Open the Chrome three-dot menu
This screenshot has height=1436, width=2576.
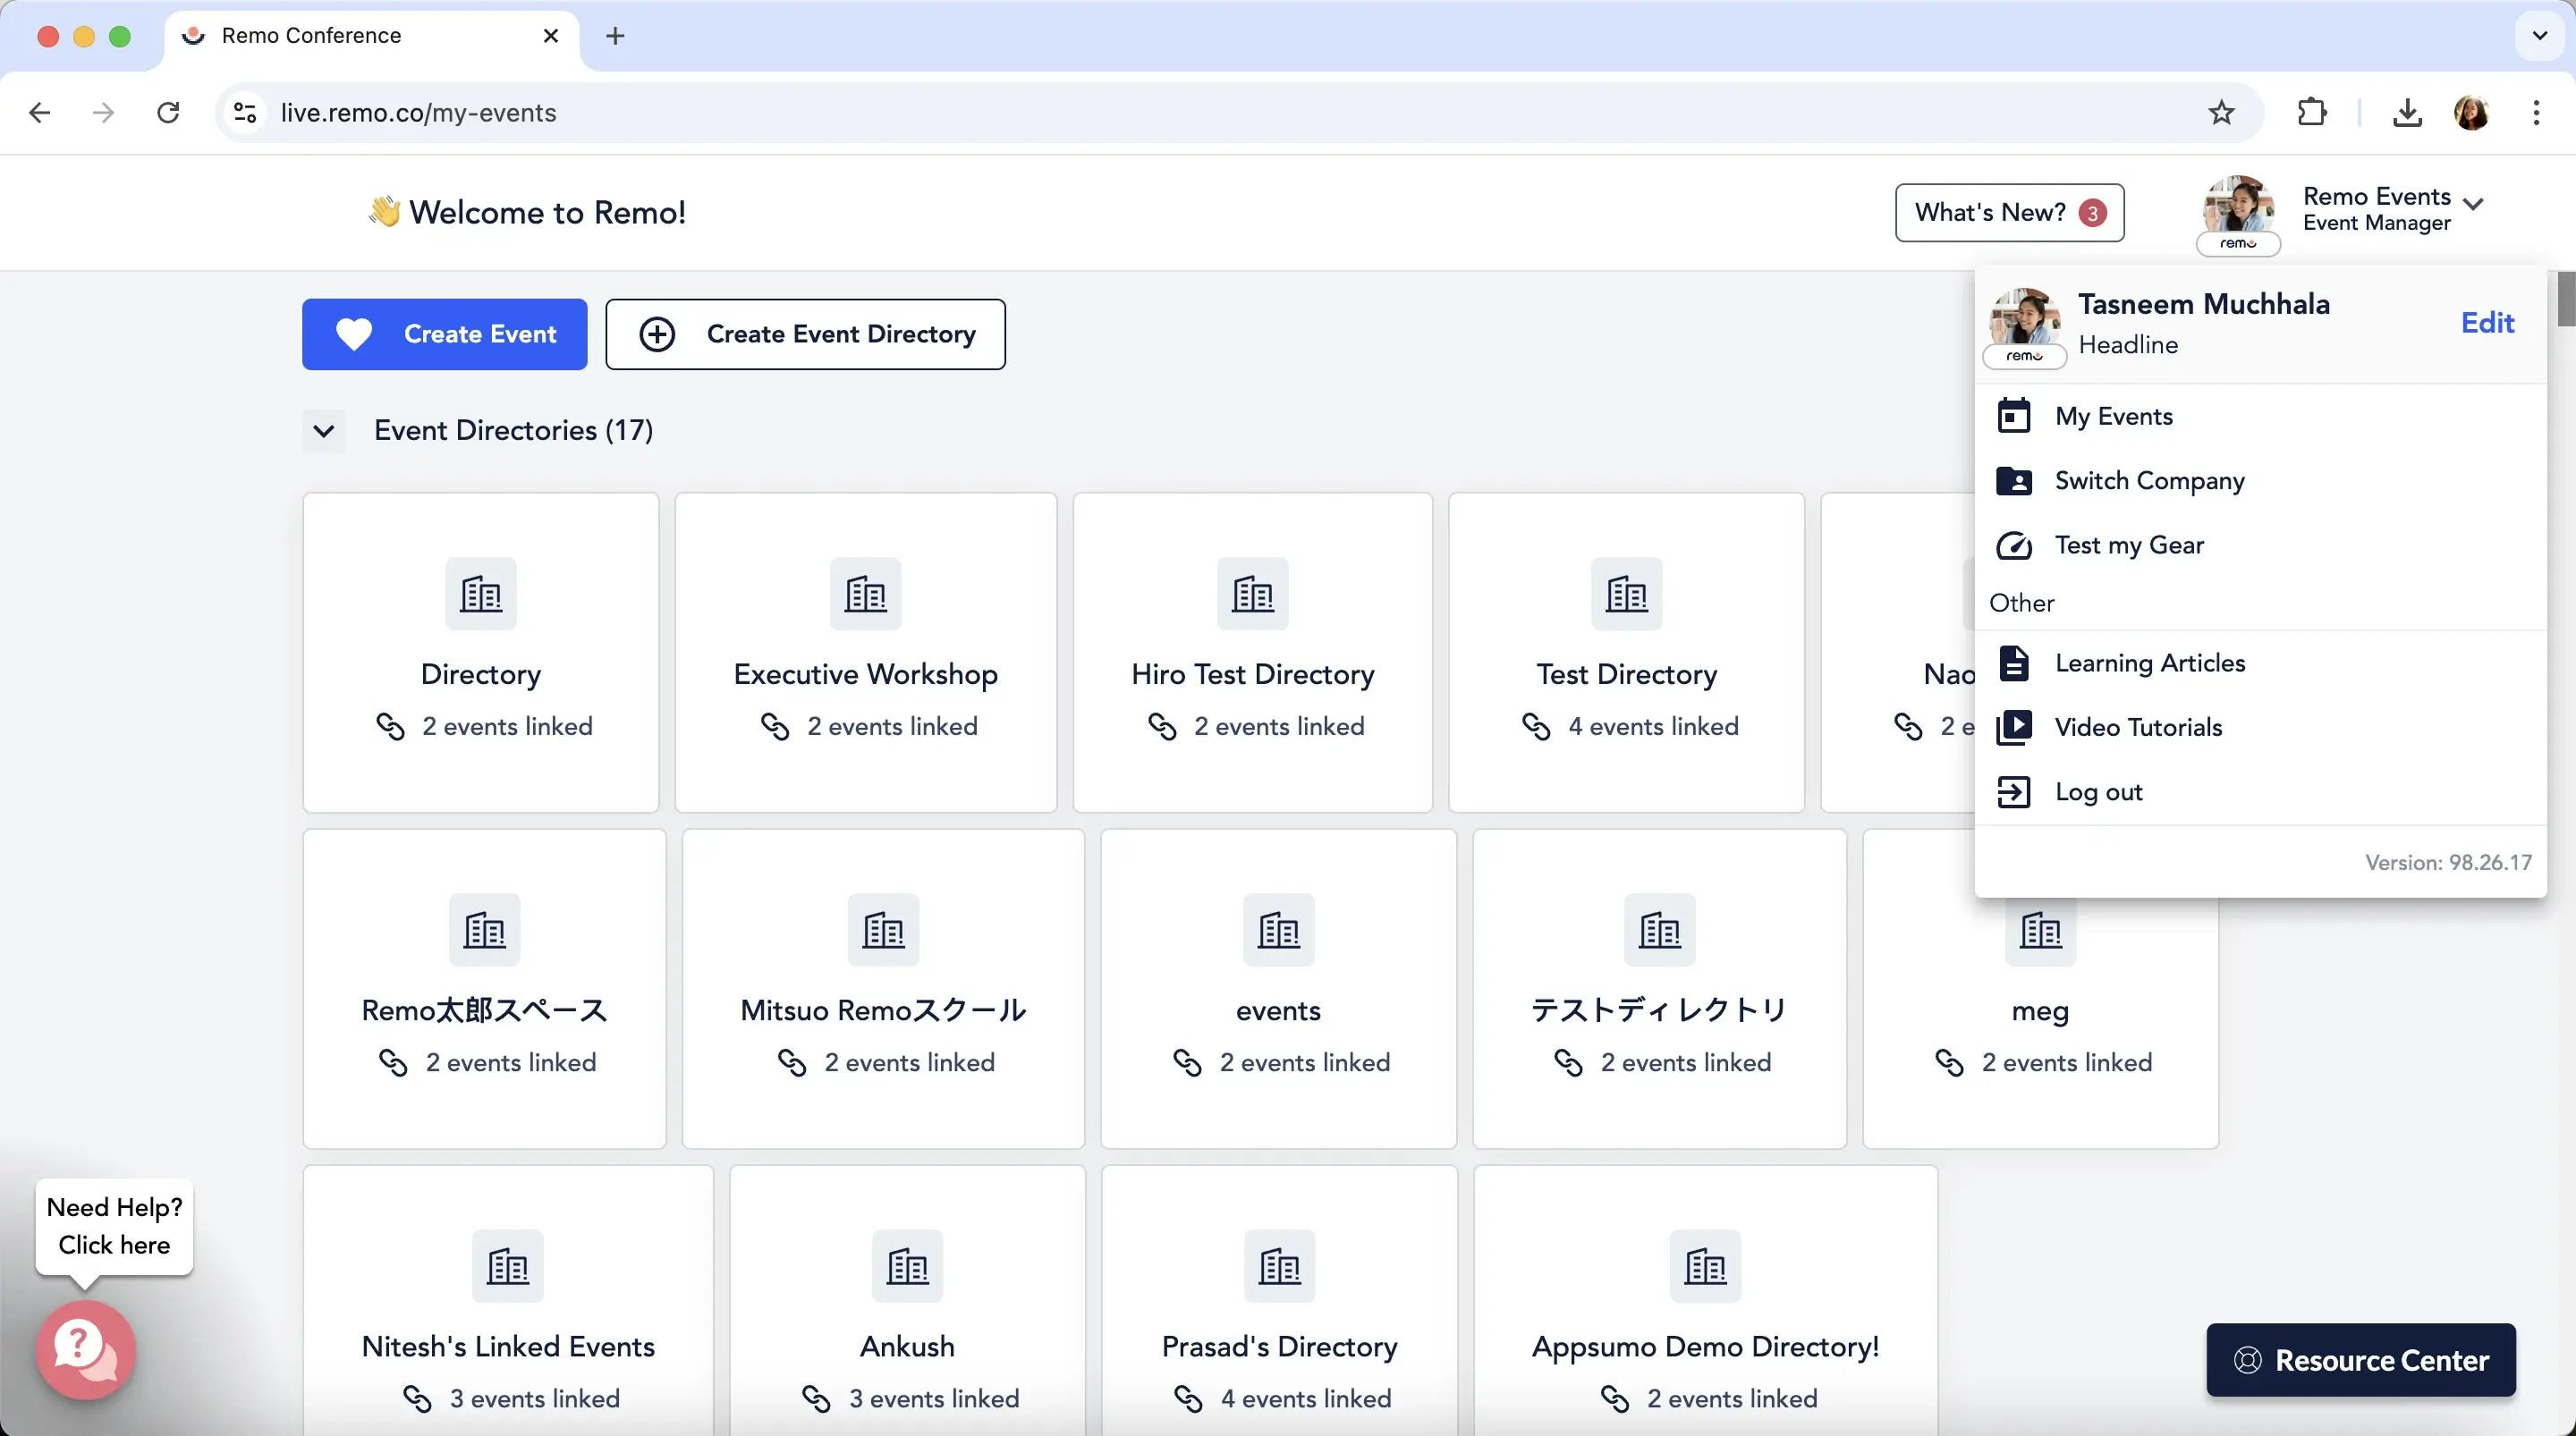click(2536, 113)
